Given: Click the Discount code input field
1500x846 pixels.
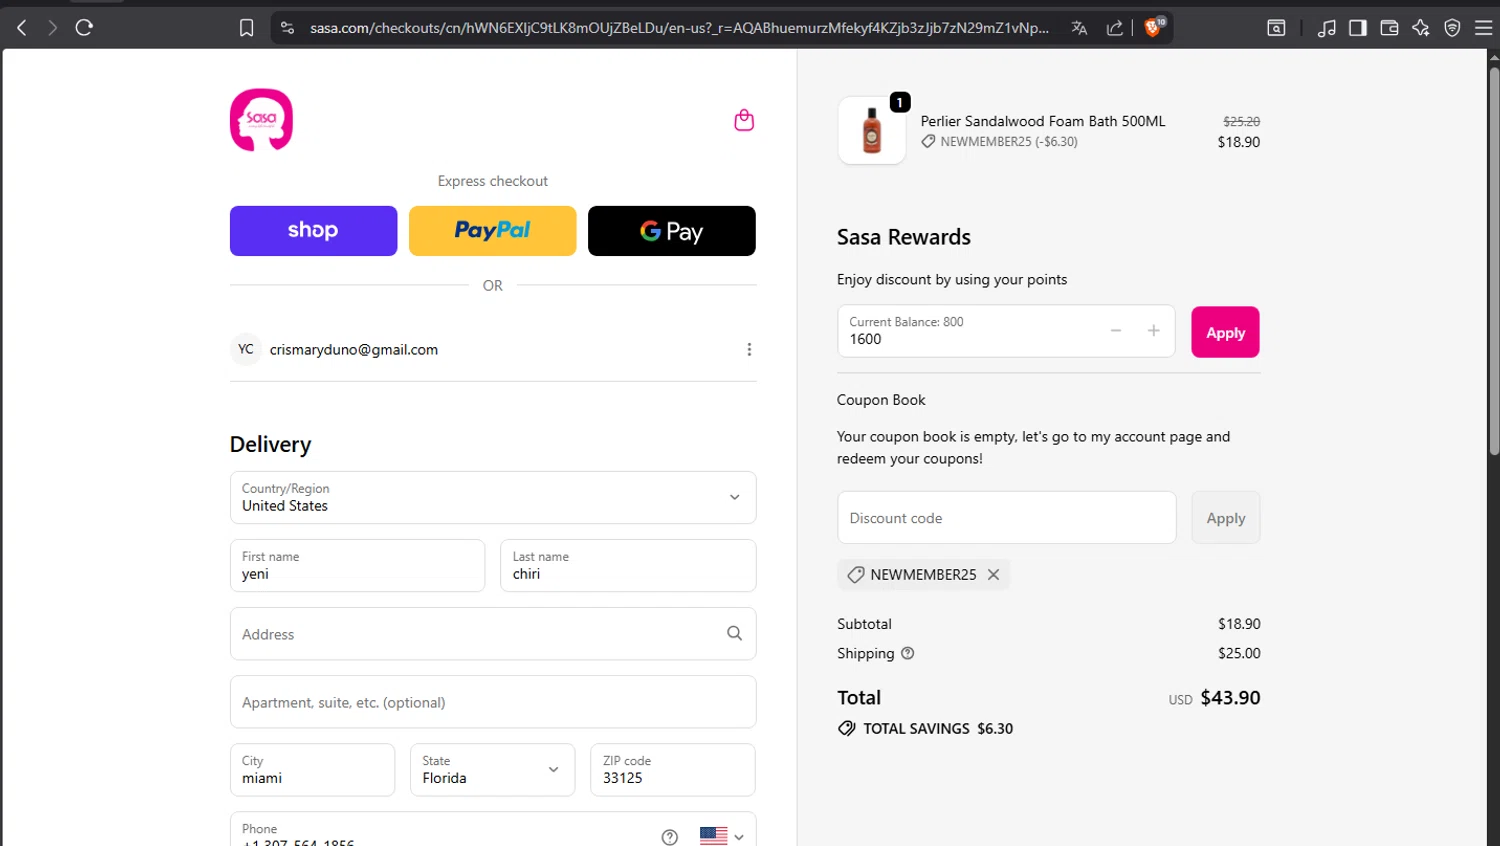Looking at the screenshot, I should [x=1006, y=518].
